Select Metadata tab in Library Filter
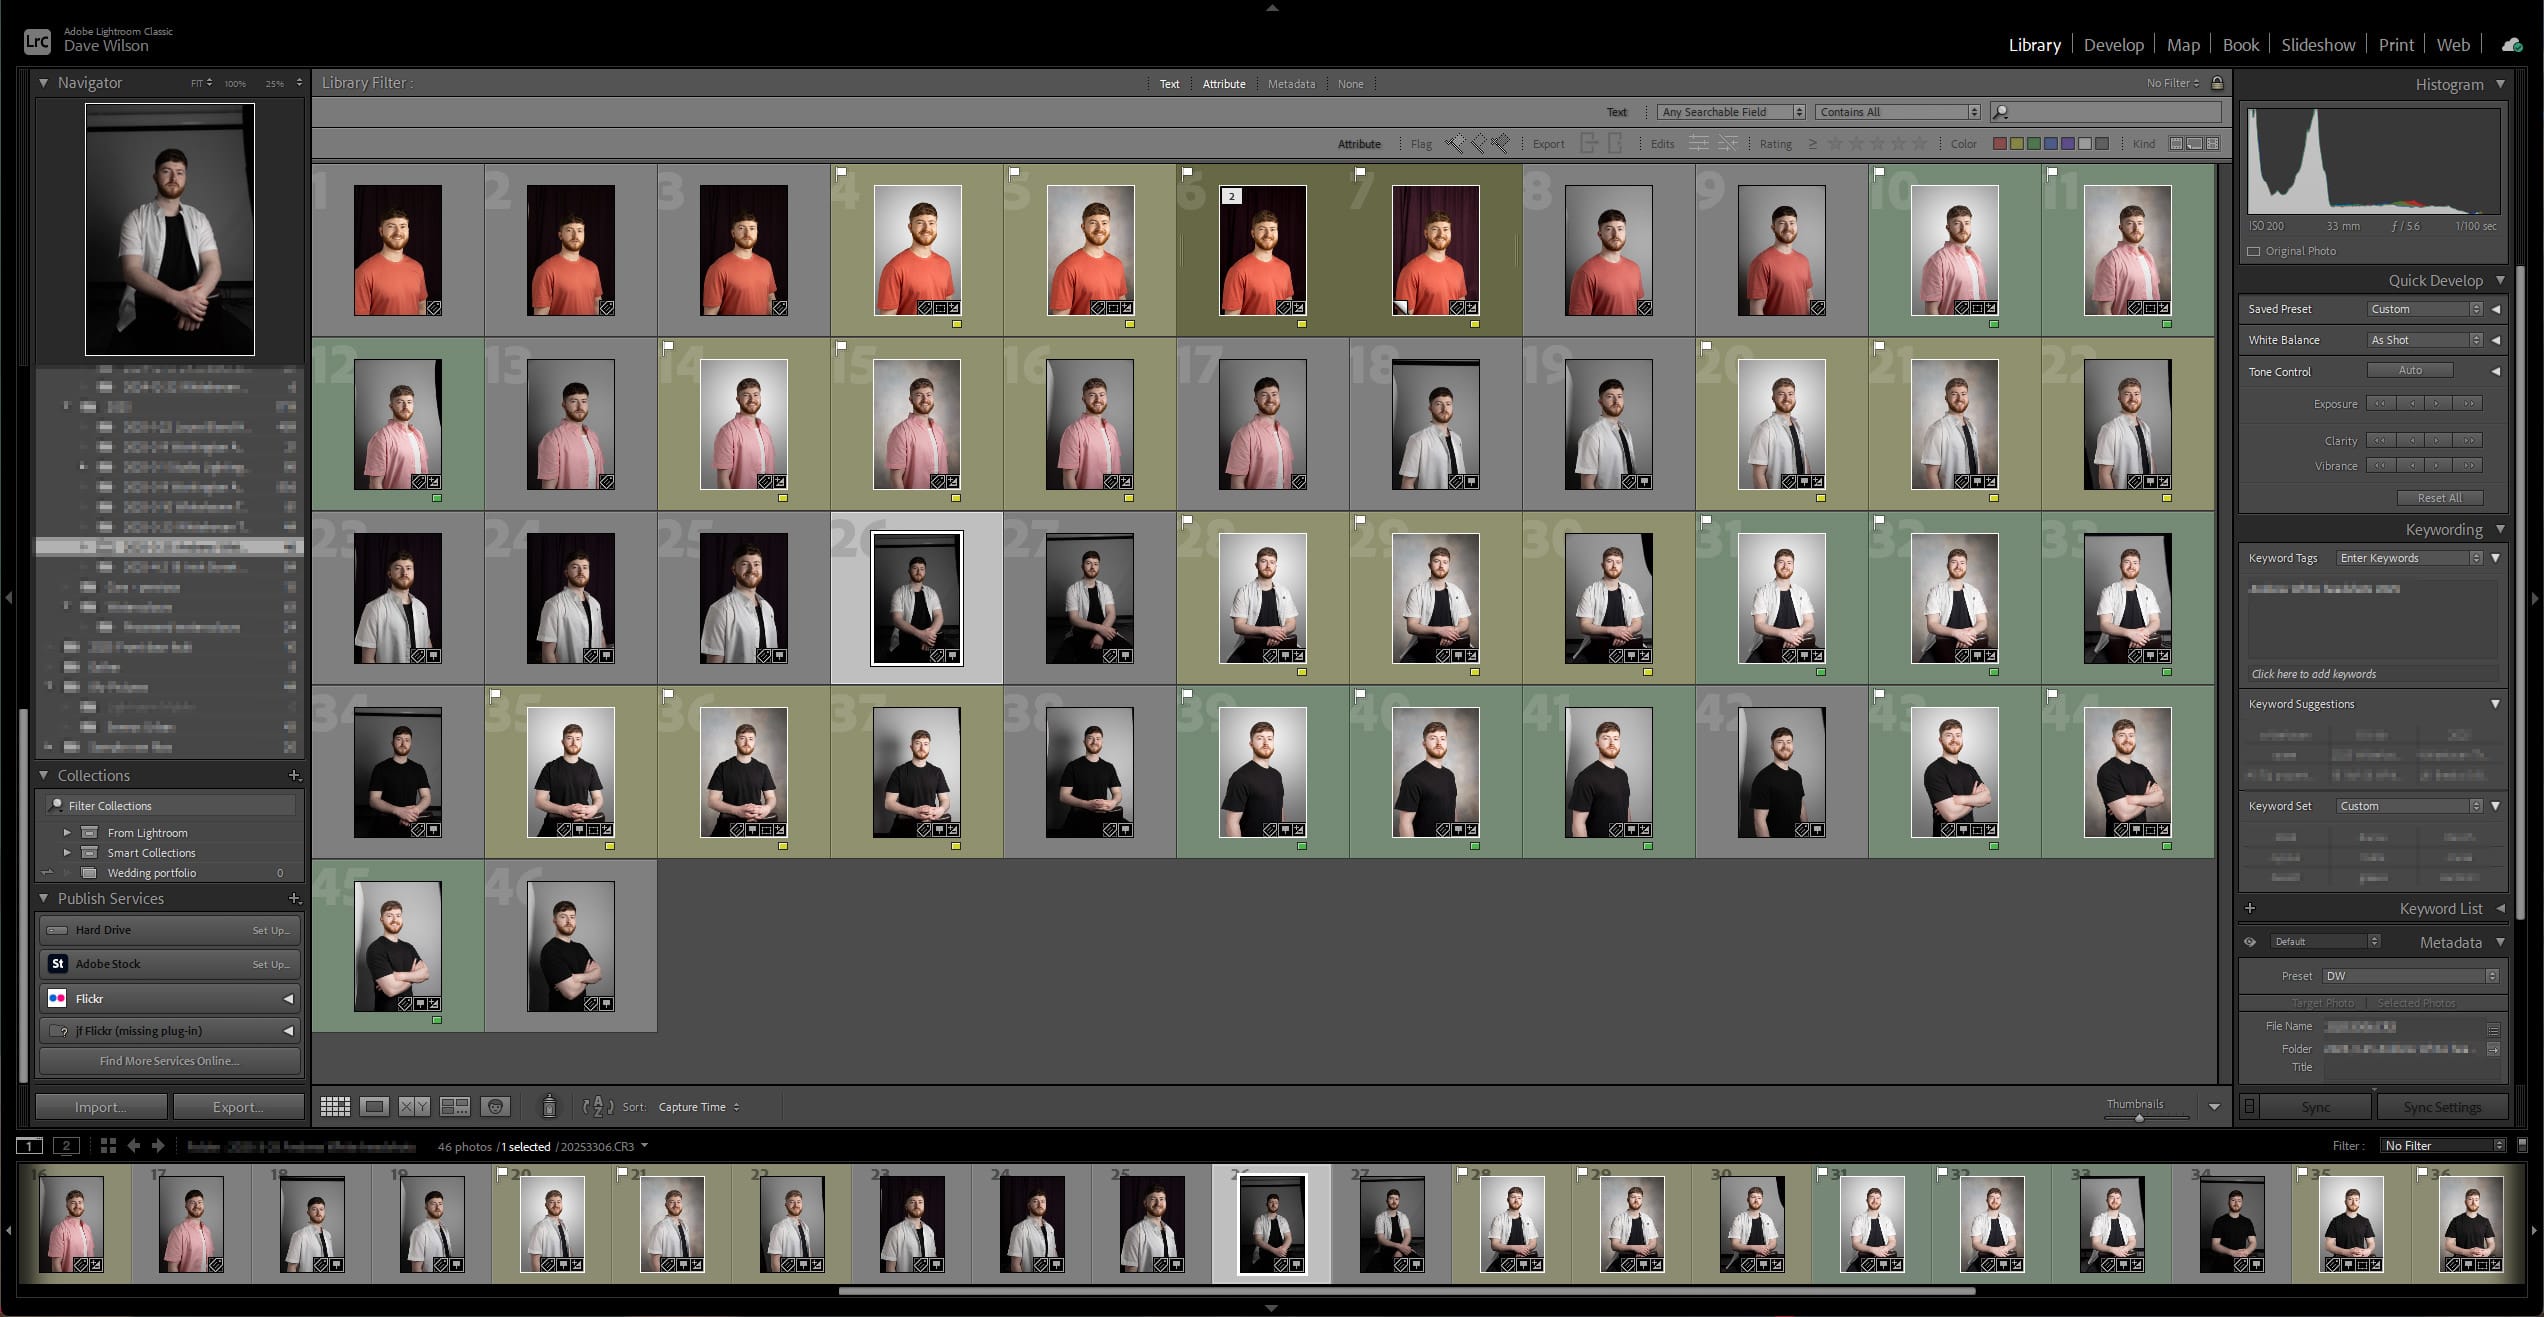This screenshot has width=2544, height=1317. click(x=1291, y=84)
